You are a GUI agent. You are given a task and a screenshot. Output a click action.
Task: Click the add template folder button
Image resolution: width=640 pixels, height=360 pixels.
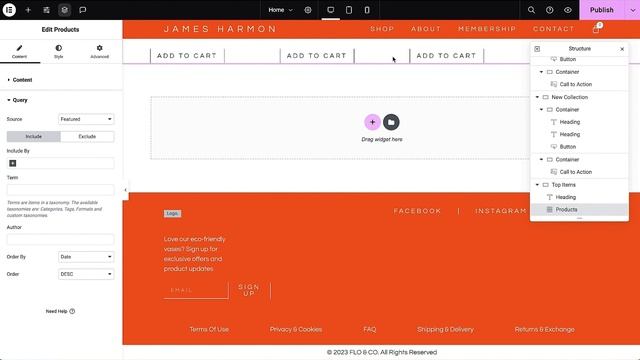coord(391,122)
